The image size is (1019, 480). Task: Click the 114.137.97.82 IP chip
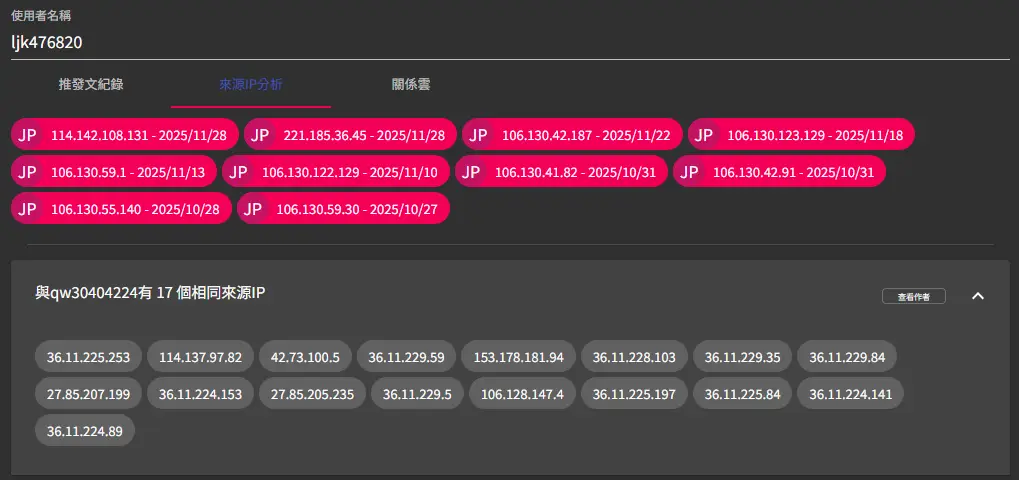click(x=200, y=357)
